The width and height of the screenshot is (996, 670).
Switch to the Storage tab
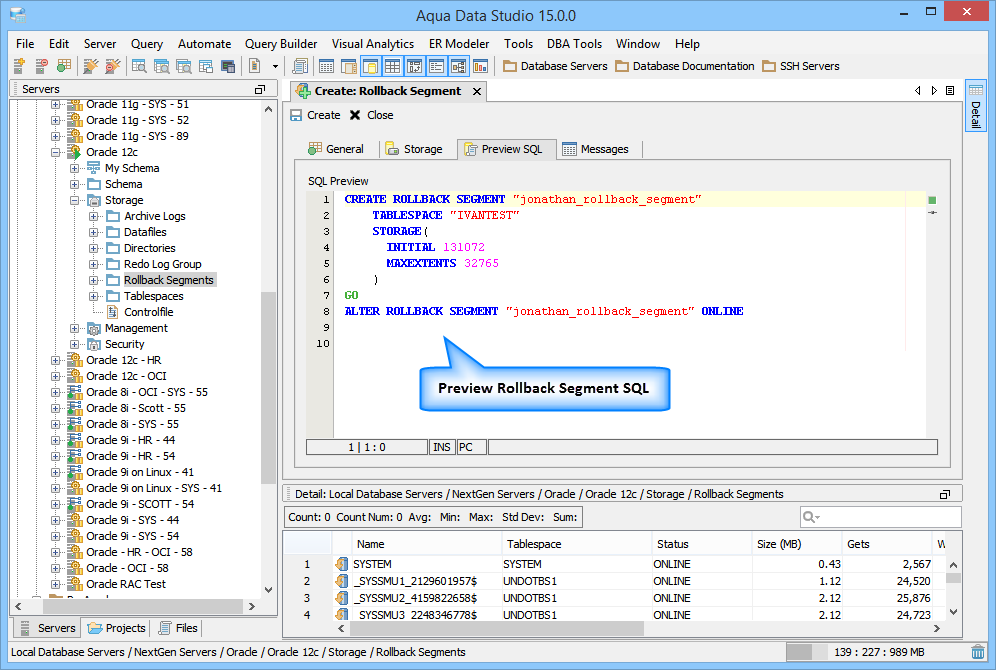tap(413, 149)
